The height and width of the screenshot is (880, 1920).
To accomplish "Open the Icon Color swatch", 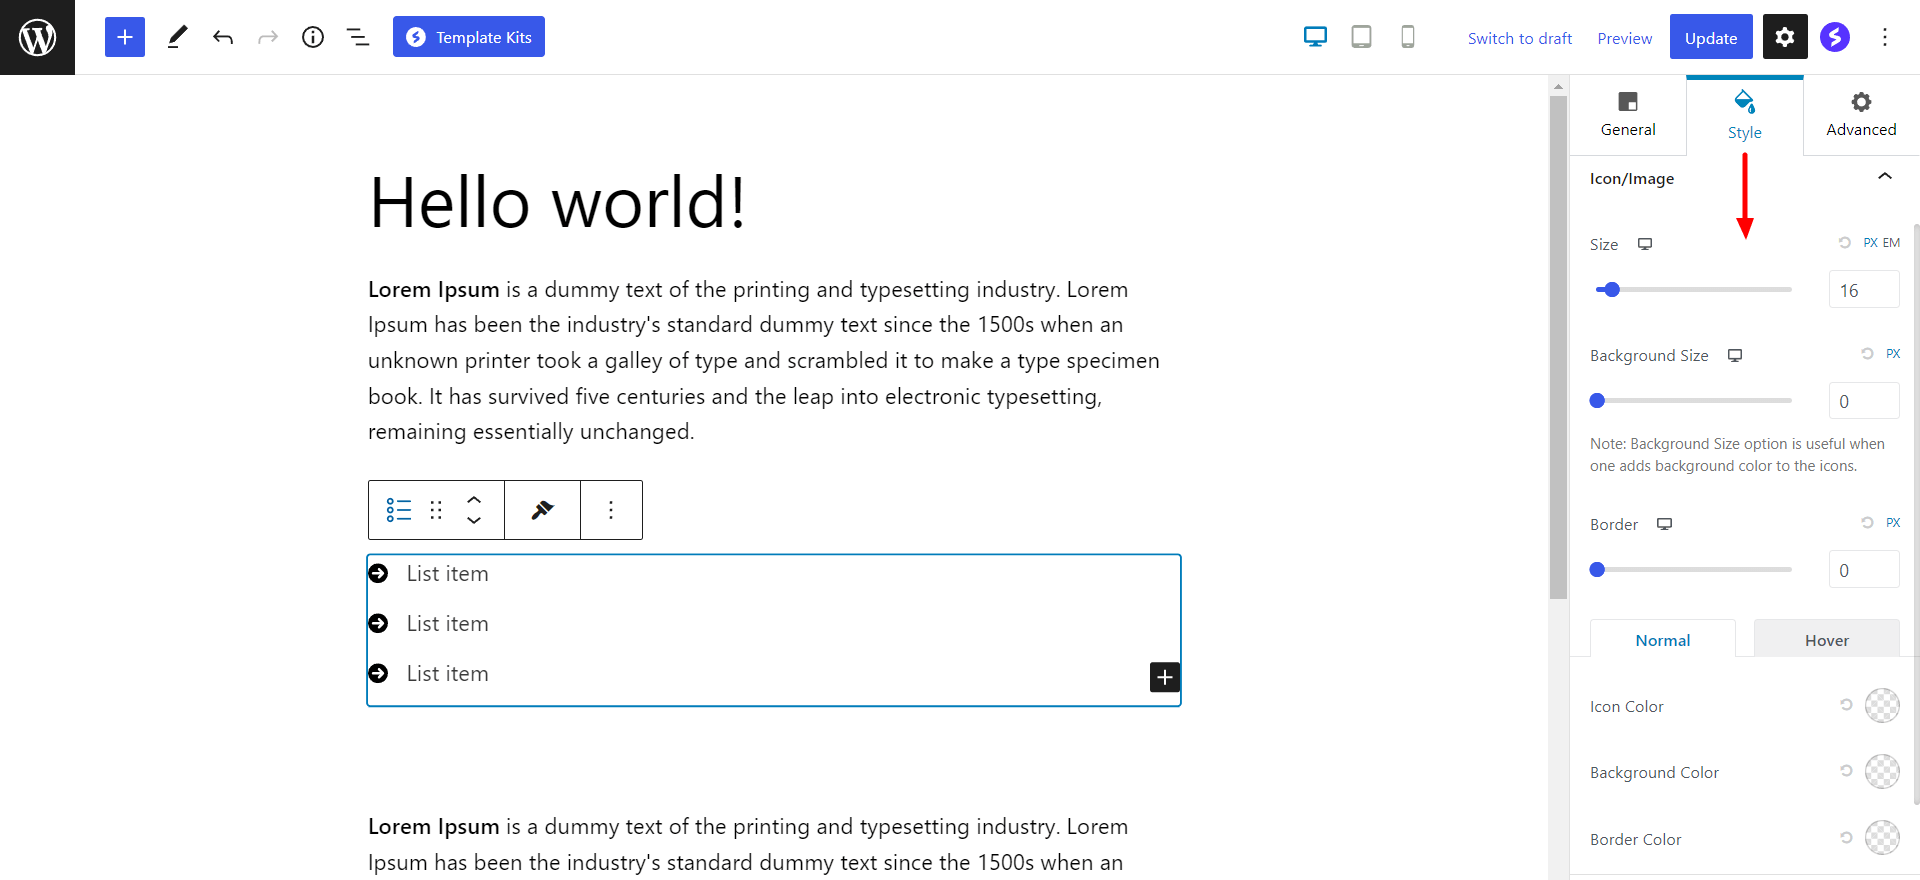I will [1881, 705].
